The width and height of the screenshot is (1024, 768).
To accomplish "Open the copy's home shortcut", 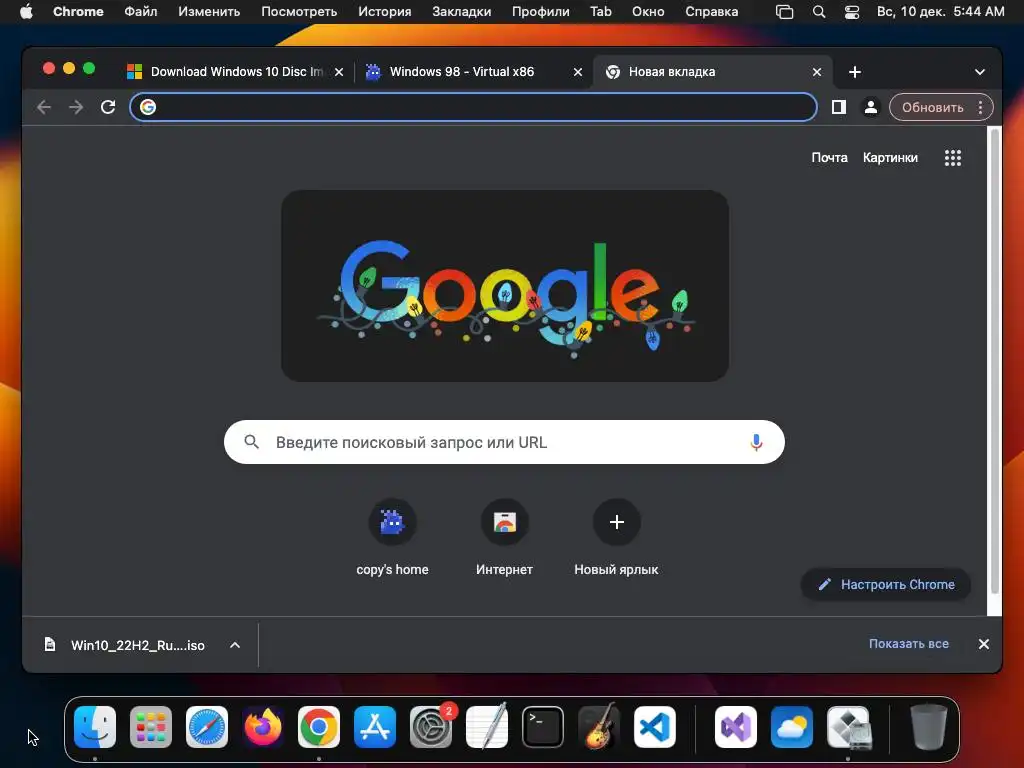I will pos(392,538).
